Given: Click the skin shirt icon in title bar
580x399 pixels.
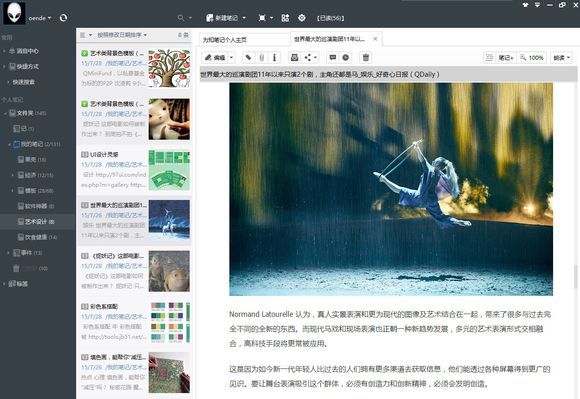Looking at the screenshot, I should pyautogui.click(x=525, y=5).
